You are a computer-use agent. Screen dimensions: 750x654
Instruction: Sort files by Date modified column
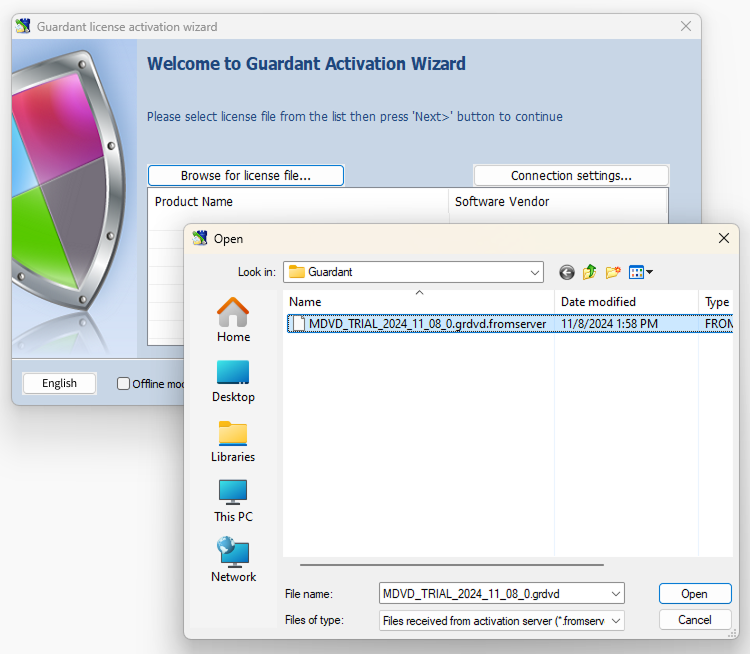pos(626,302)
